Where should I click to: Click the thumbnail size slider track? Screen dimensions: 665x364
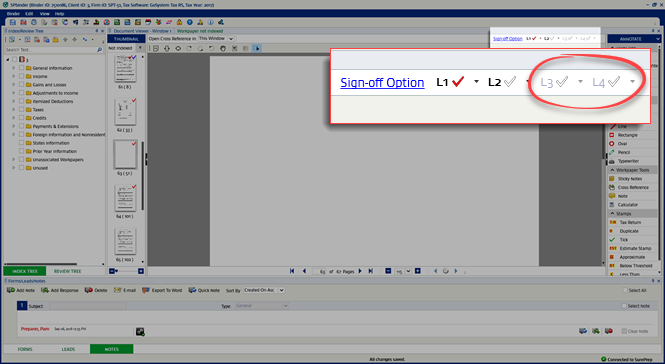click(x=128, y=271)
